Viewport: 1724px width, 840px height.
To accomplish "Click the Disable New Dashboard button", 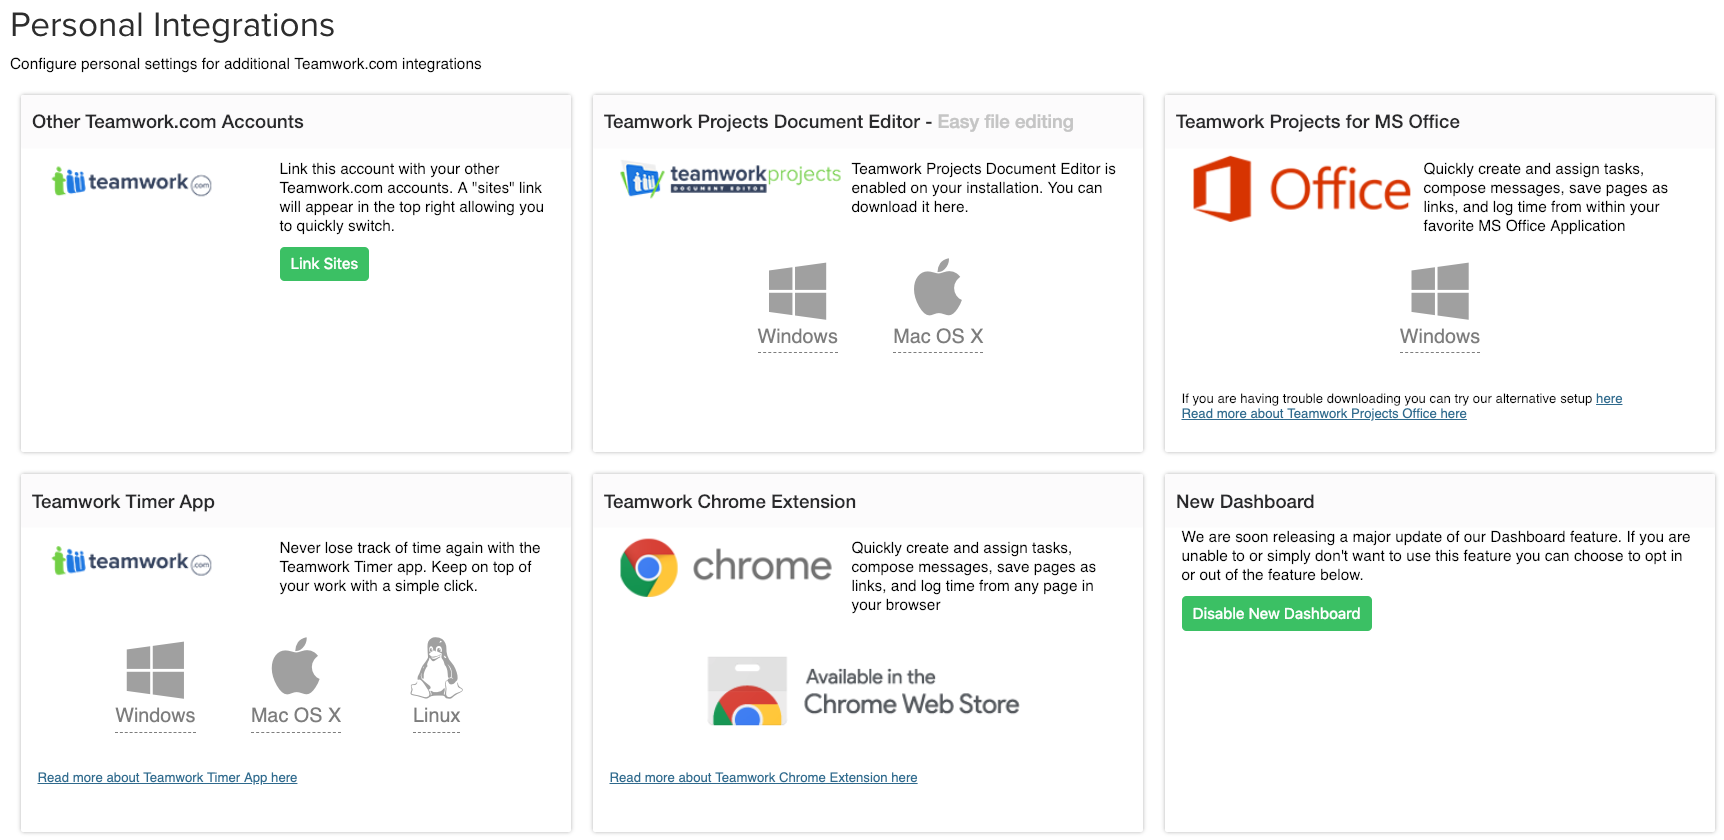I will tap(1276, 614).
